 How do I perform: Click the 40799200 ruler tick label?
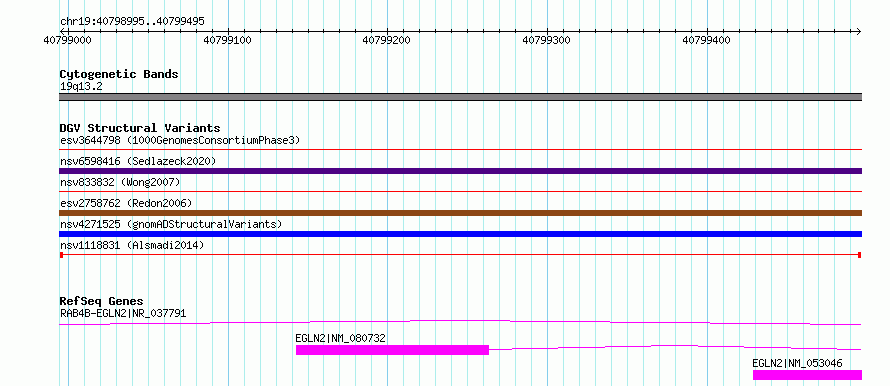(387, 41)
